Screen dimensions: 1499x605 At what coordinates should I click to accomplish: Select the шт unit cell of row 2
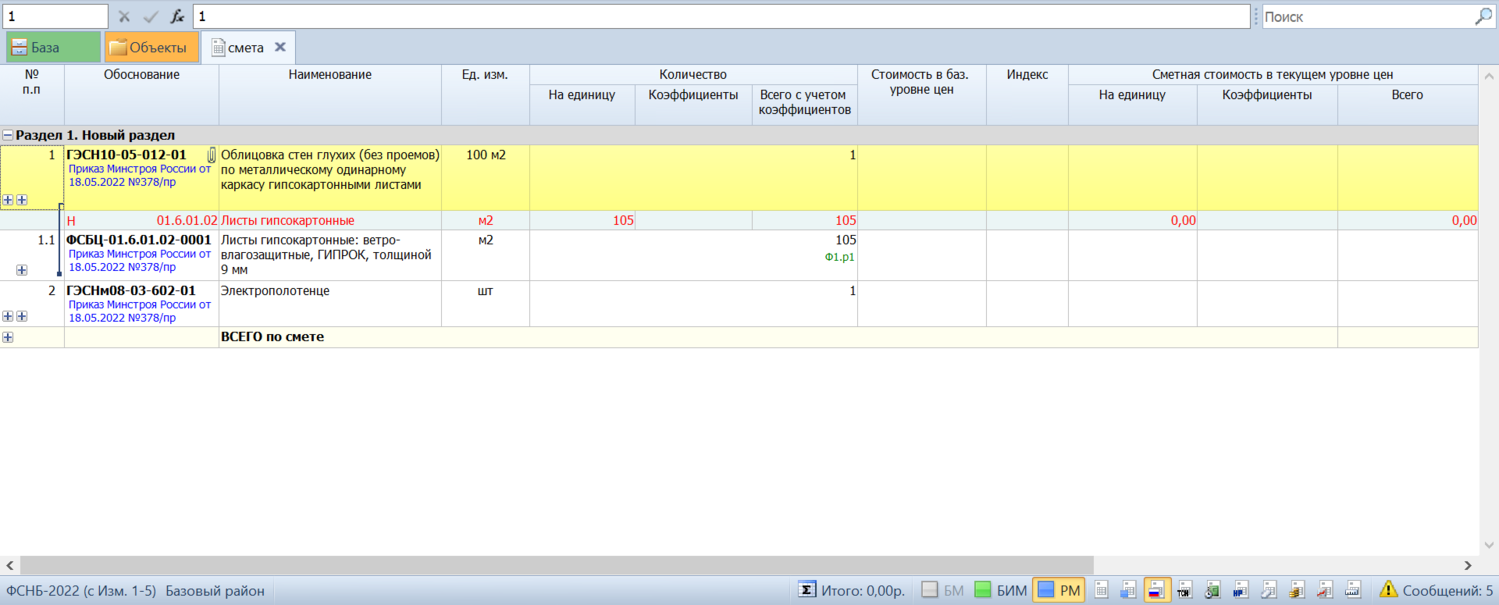(485, 303)
